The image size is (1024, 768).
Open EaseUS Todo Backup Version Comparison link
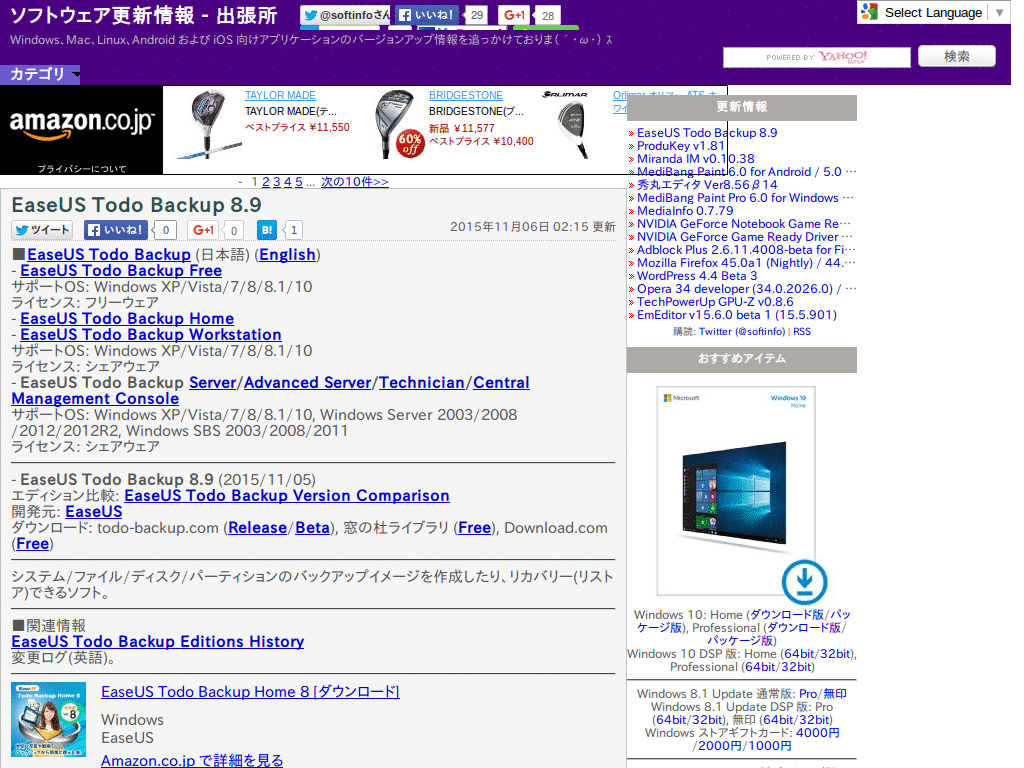(x=287, y=496)
